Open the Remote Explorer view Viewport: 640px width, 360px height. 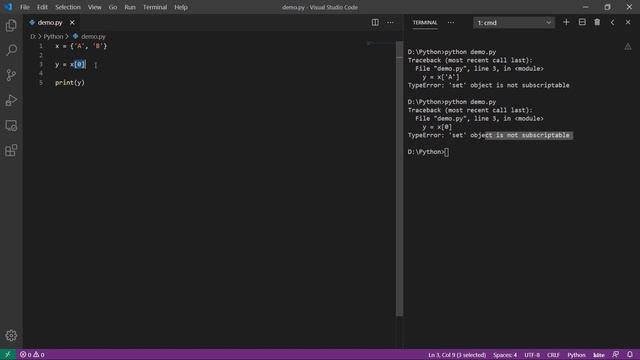click(11, 125)
